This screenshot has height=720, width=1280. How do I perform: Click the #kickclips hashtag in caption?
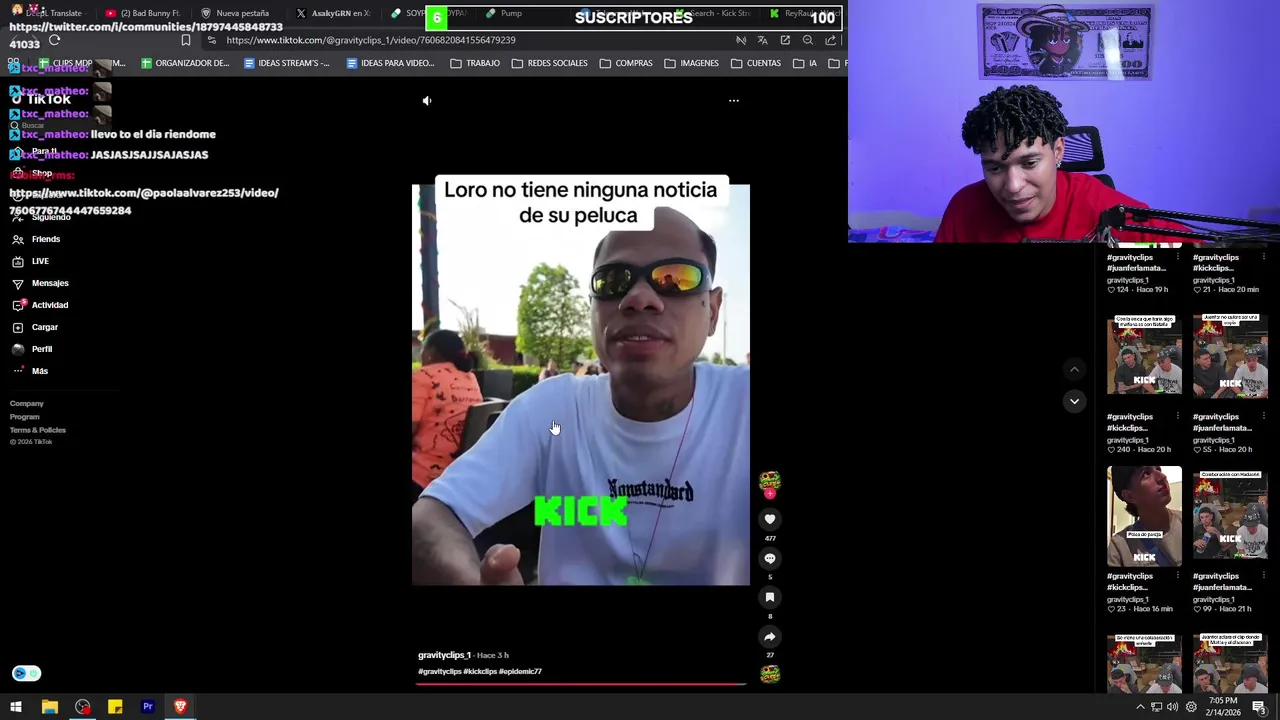click(480, 672)
